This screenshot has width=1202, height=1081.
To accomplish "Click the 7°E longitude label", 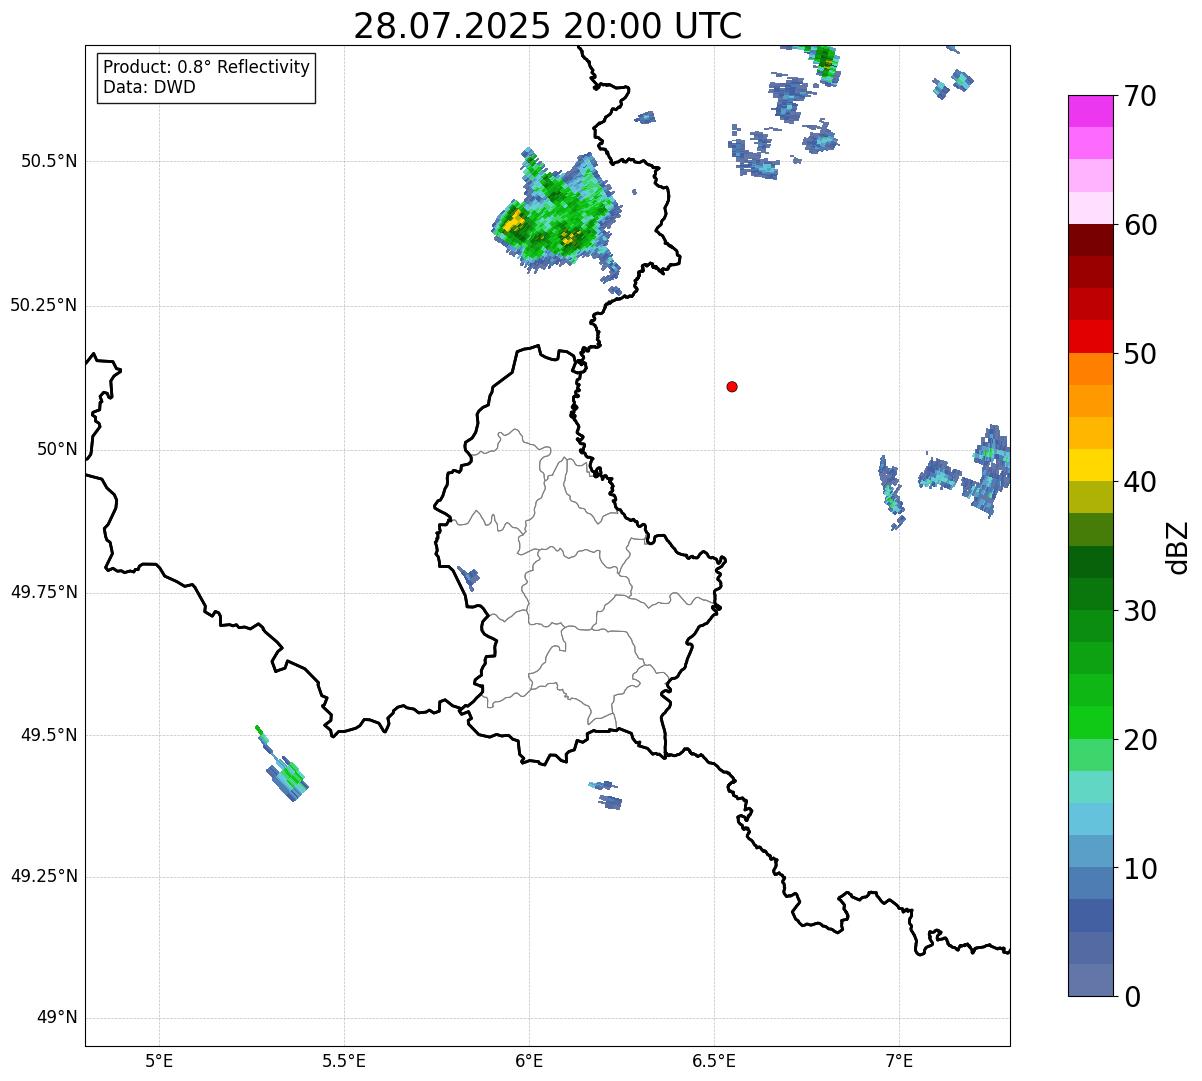I will 899,1060.
